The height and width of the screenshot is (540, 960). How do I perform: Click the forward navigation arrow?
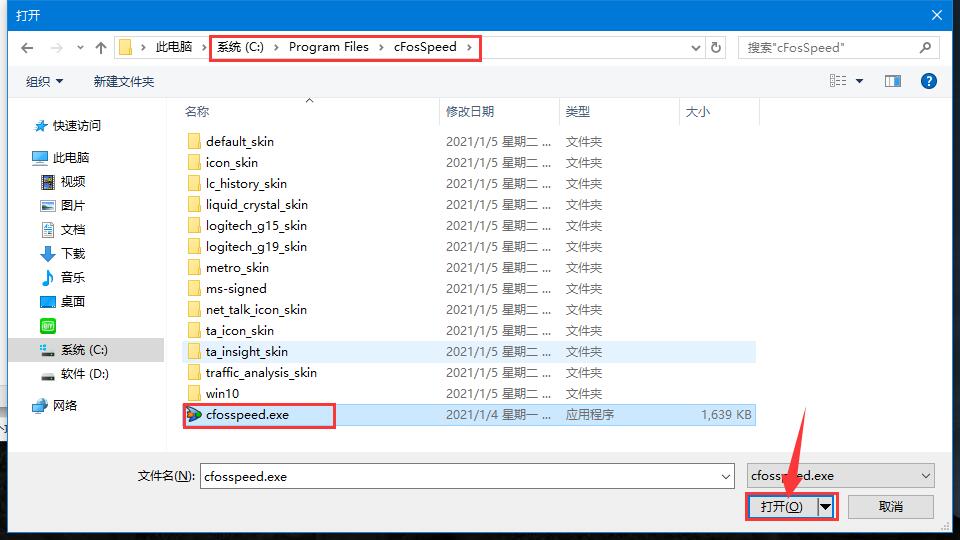[56, 48]
